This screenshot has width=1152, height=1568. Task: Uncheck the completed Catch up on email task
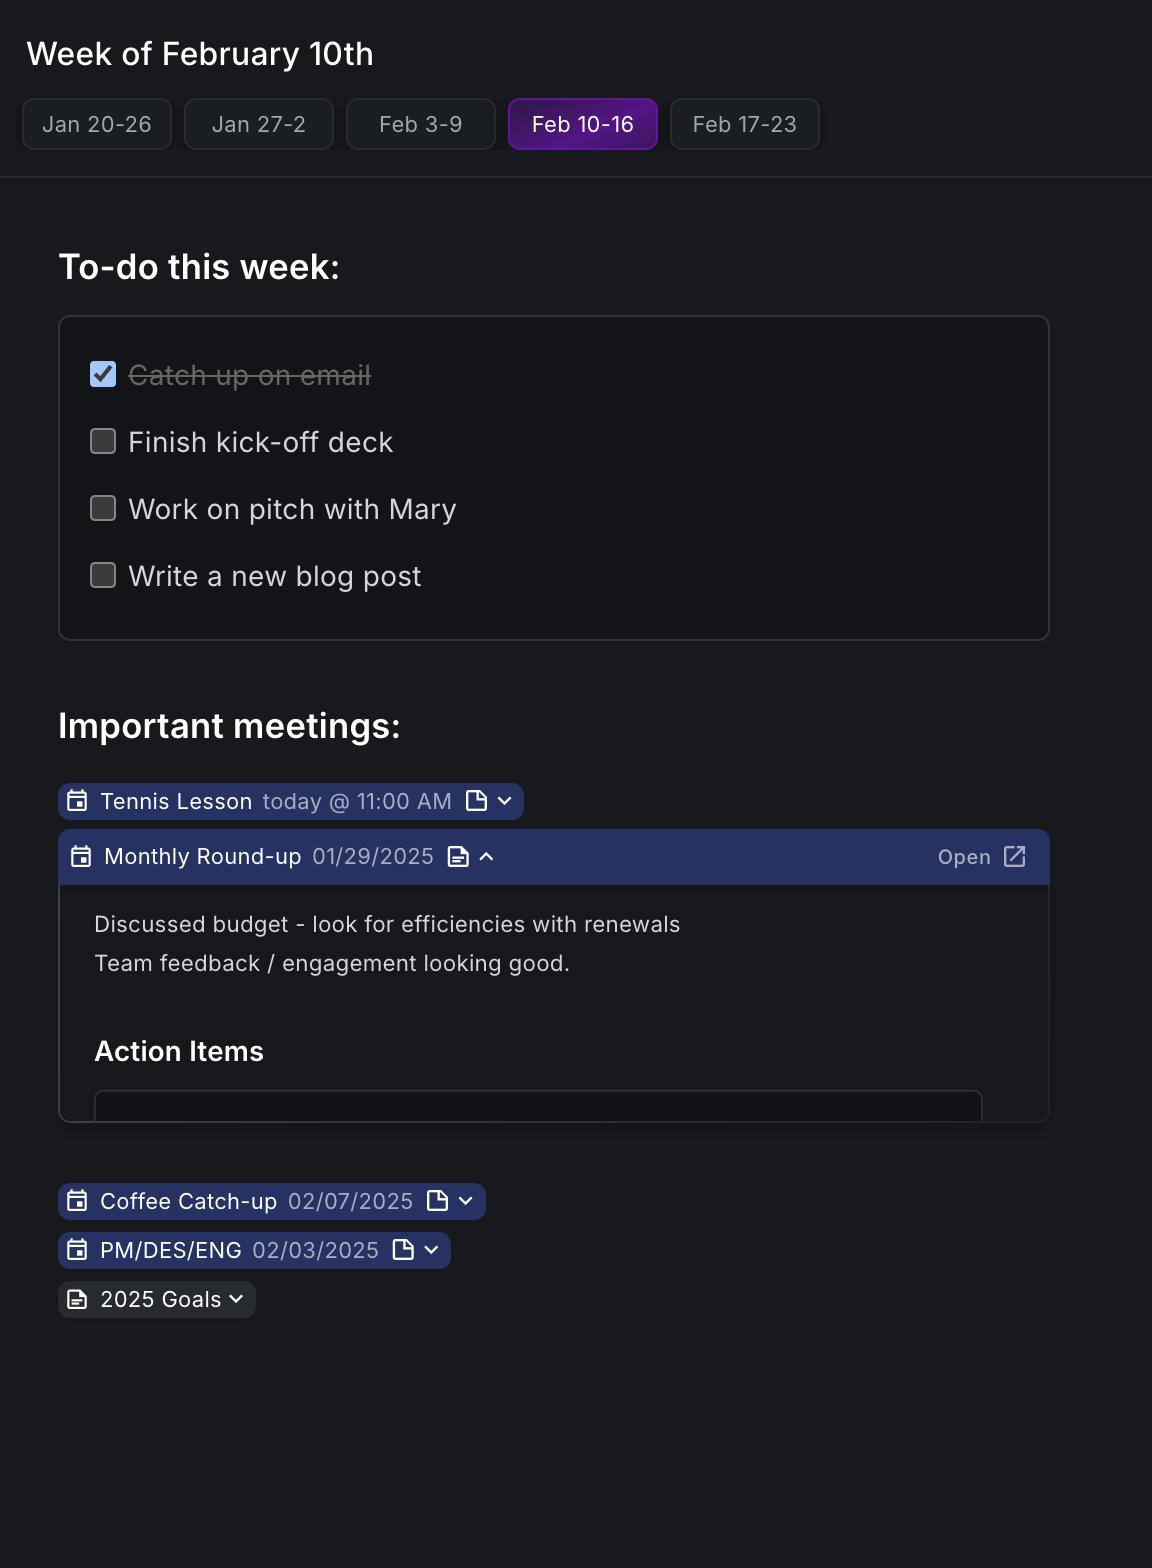pyautogui.click(x=103, y=373)
